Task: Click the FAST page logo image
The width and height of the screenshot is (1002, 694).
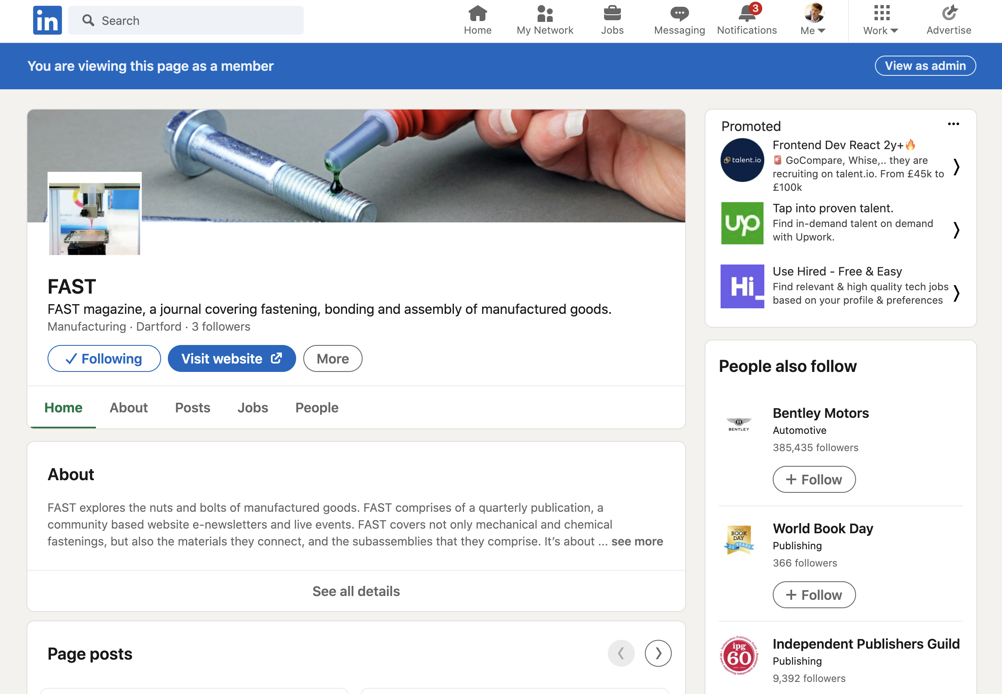Action: coord(95,213)
